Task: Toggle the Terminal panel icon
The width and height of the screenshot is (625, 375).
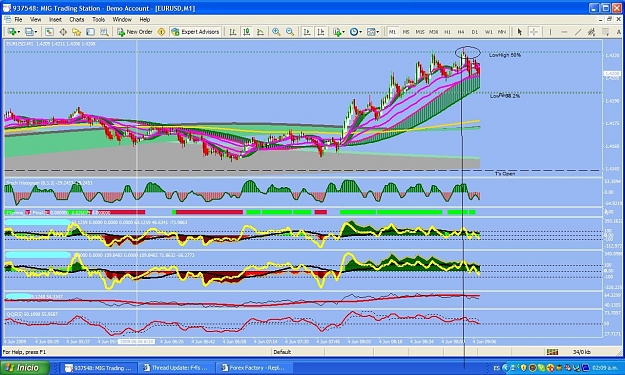Action: coord(90,32)
